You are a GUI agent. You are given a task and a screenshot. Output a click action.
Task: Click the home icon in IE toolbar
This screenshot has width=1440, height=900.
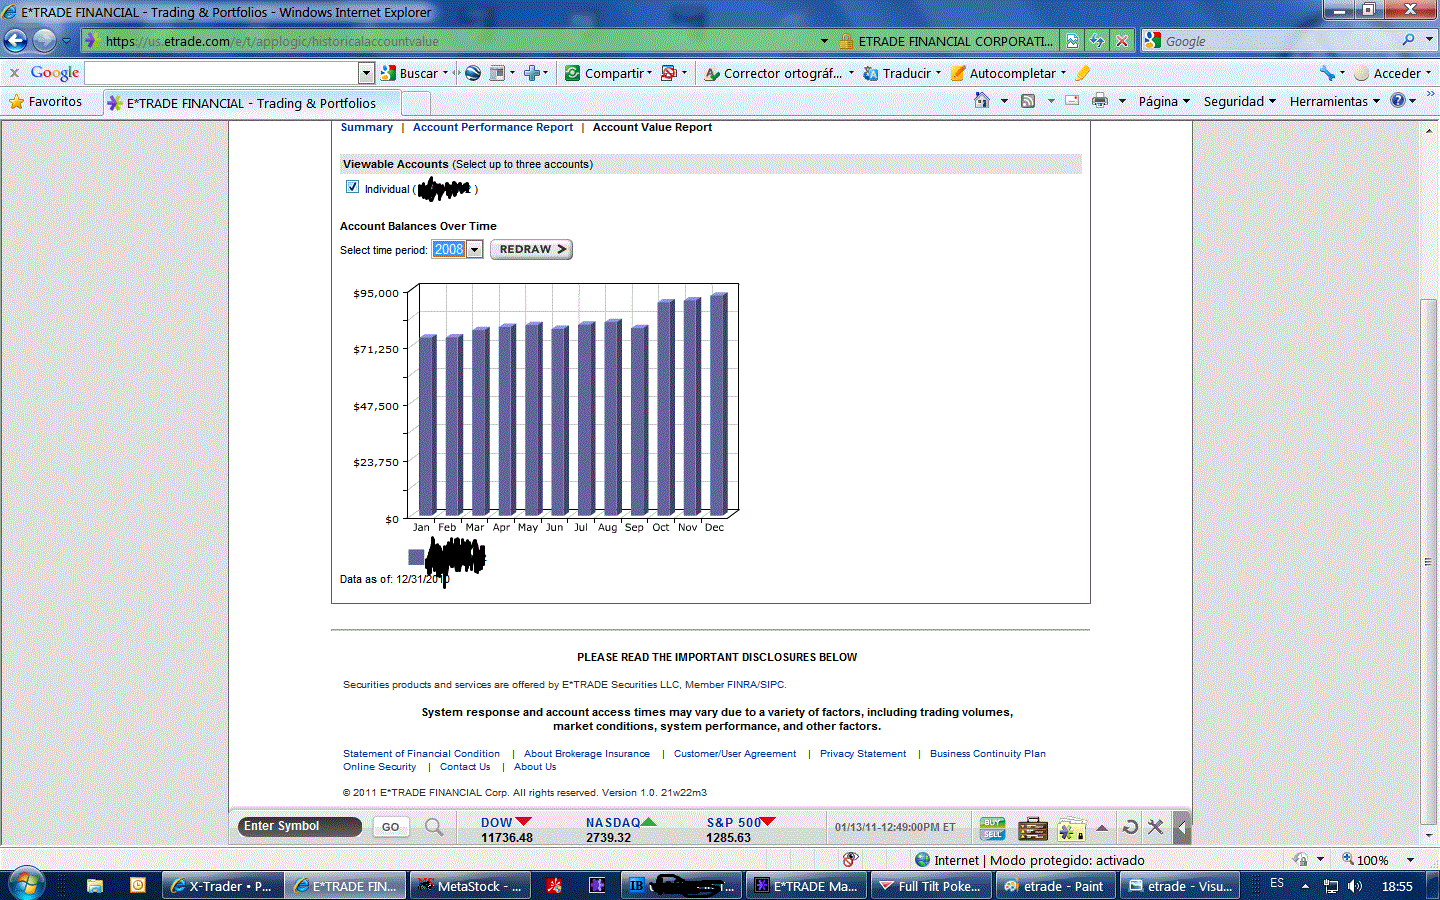pos(982,101)
